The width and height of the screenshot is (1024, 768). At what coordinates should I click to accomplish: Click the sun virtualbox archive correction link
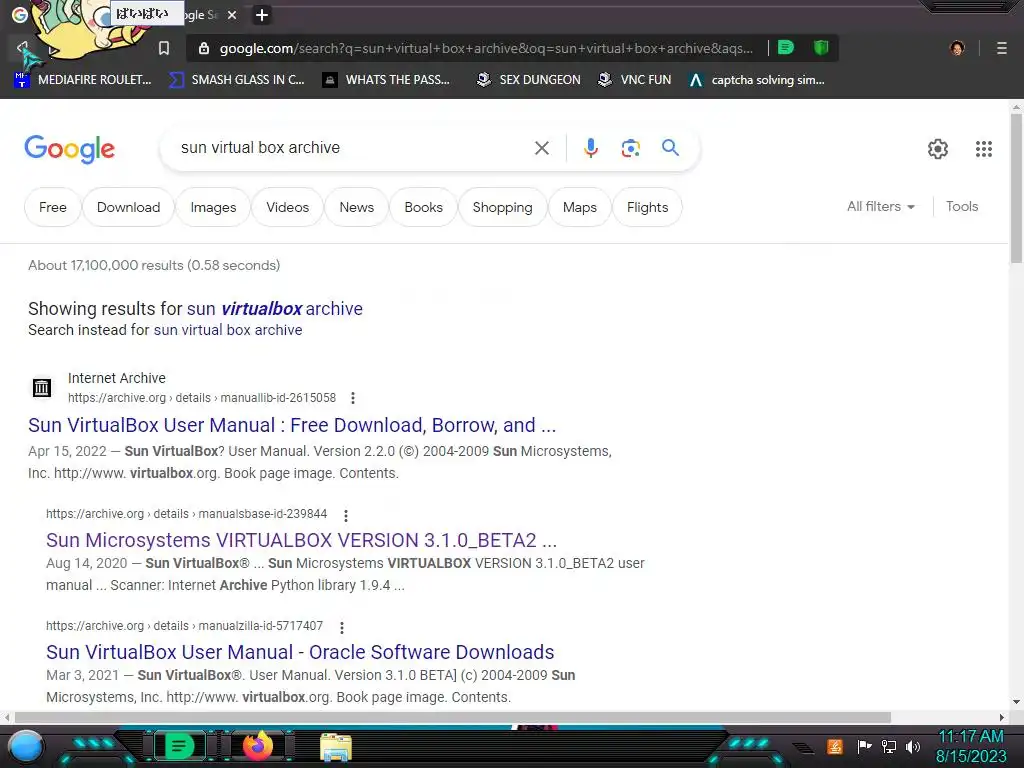pyautogui.click(x=274, y=309)
